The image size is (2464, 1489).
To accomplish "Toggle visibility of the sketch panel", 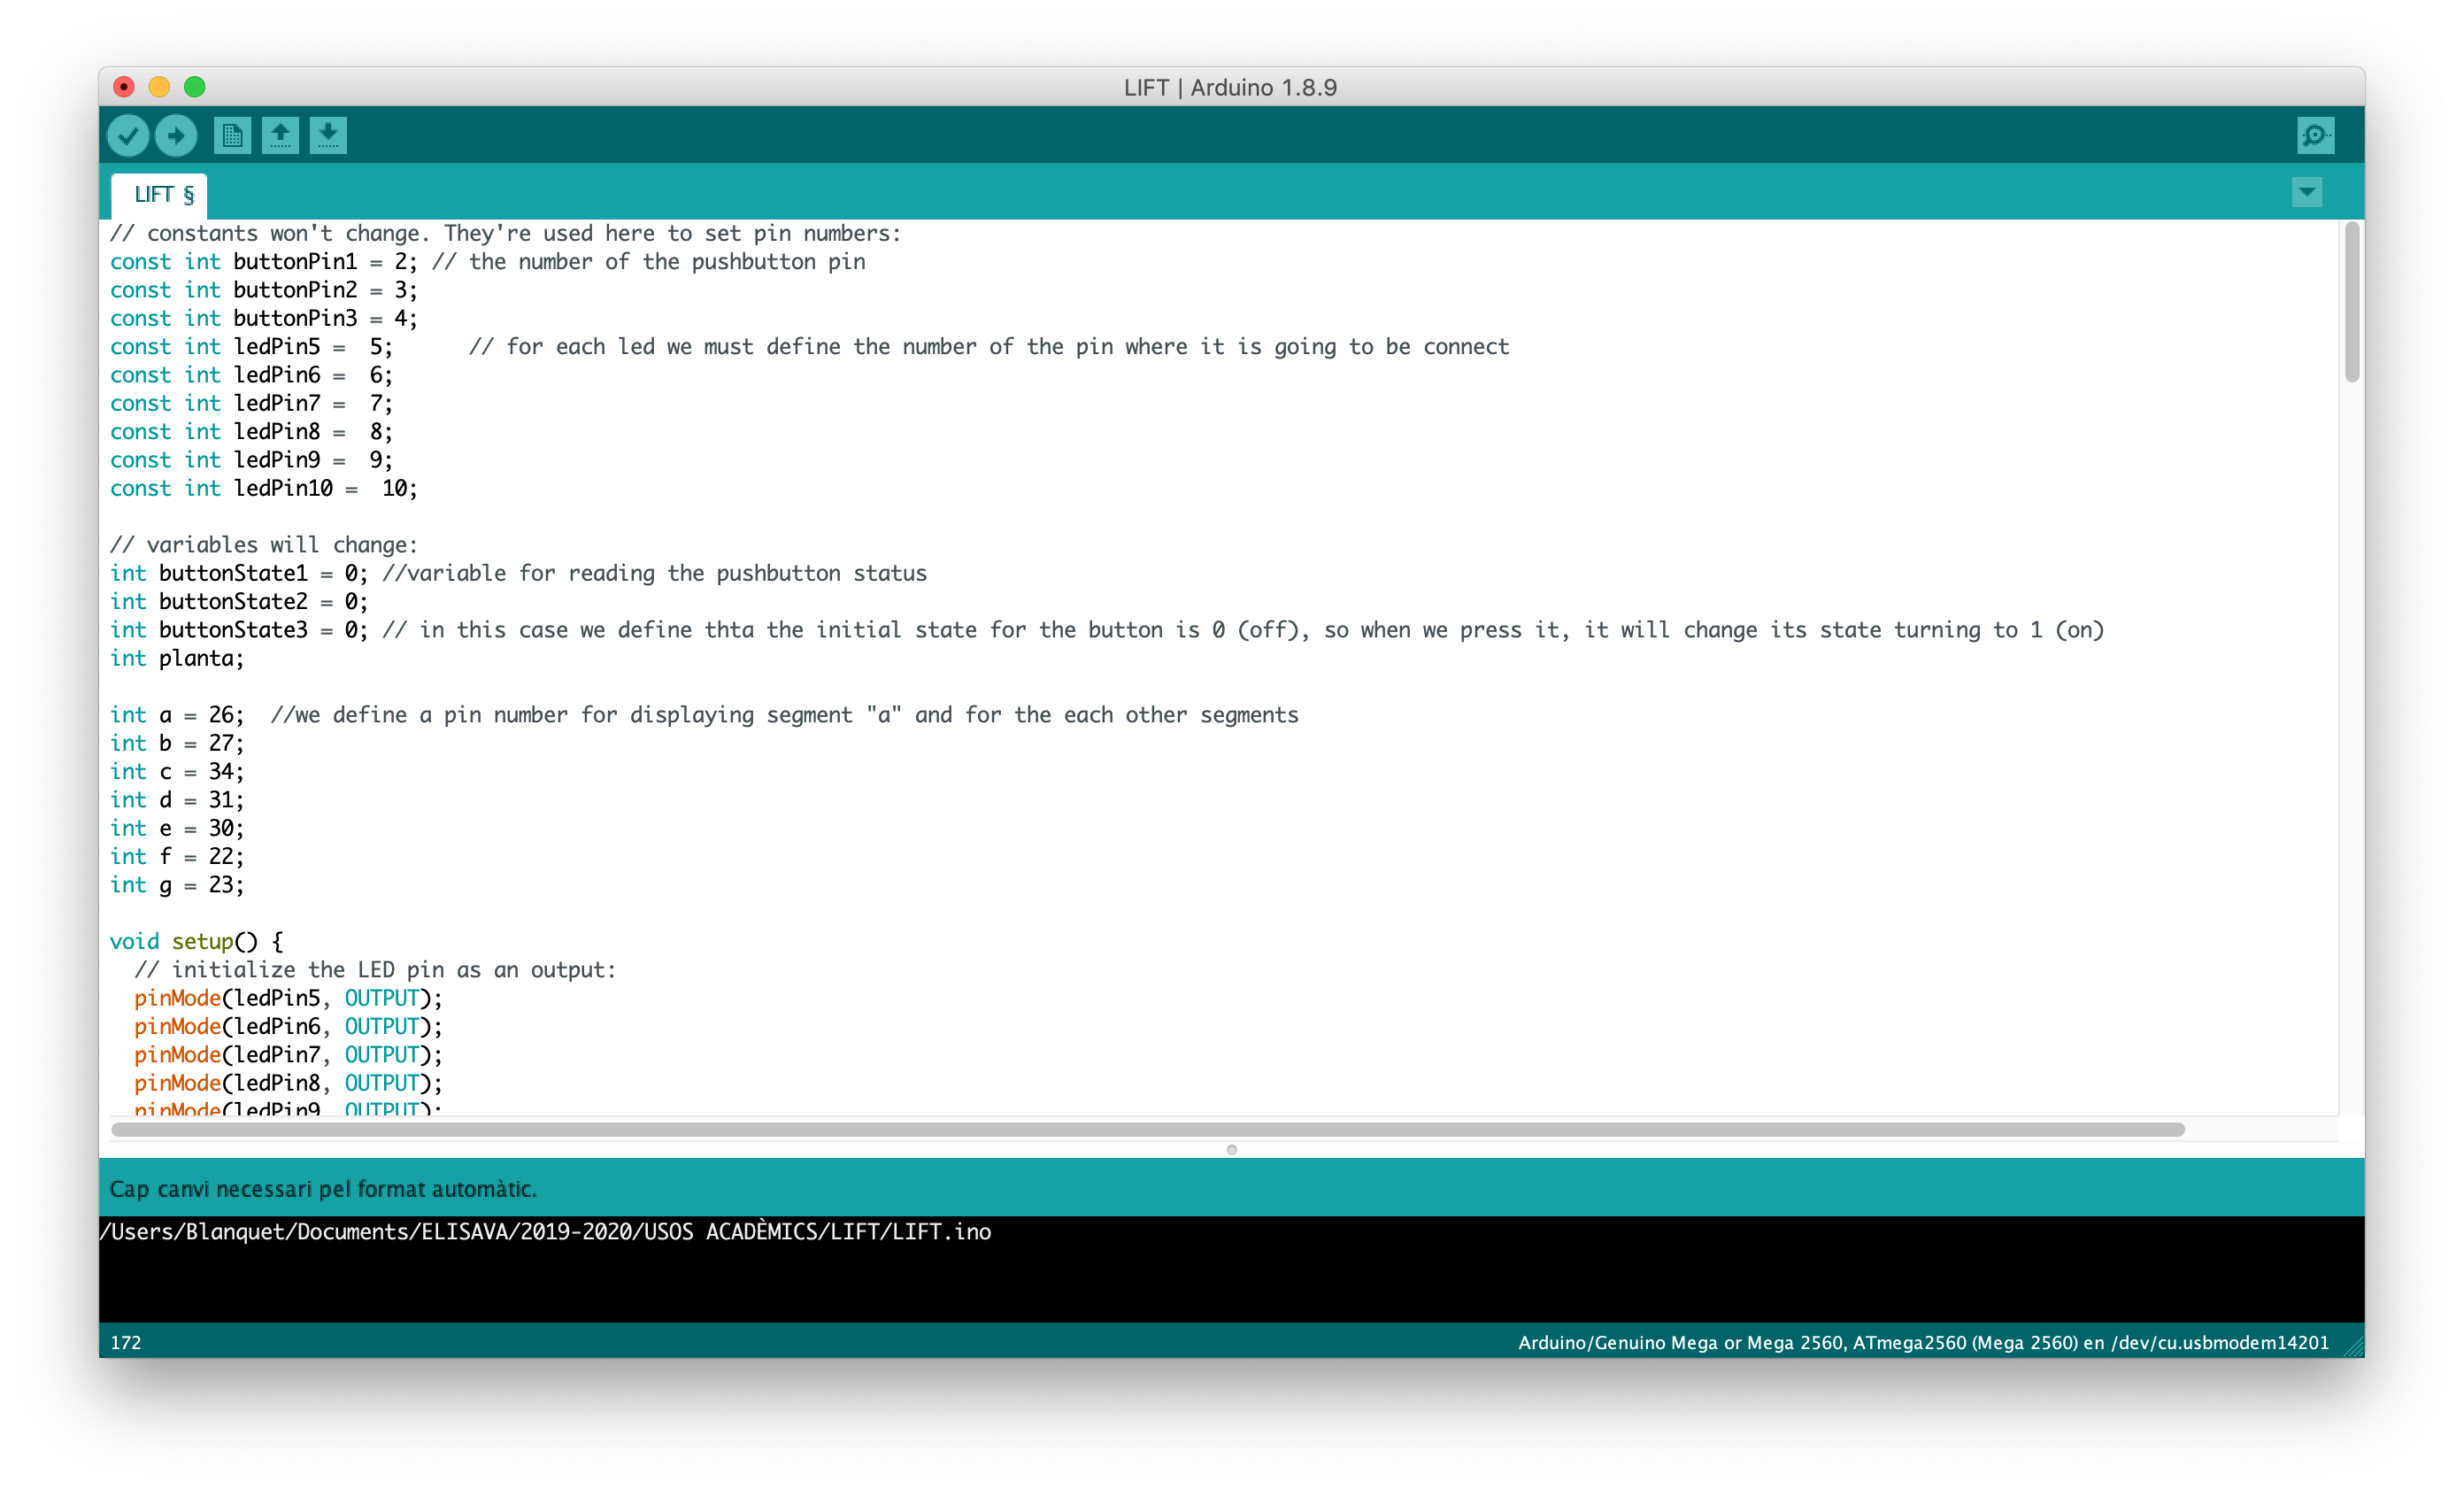I will point(2307,192).
